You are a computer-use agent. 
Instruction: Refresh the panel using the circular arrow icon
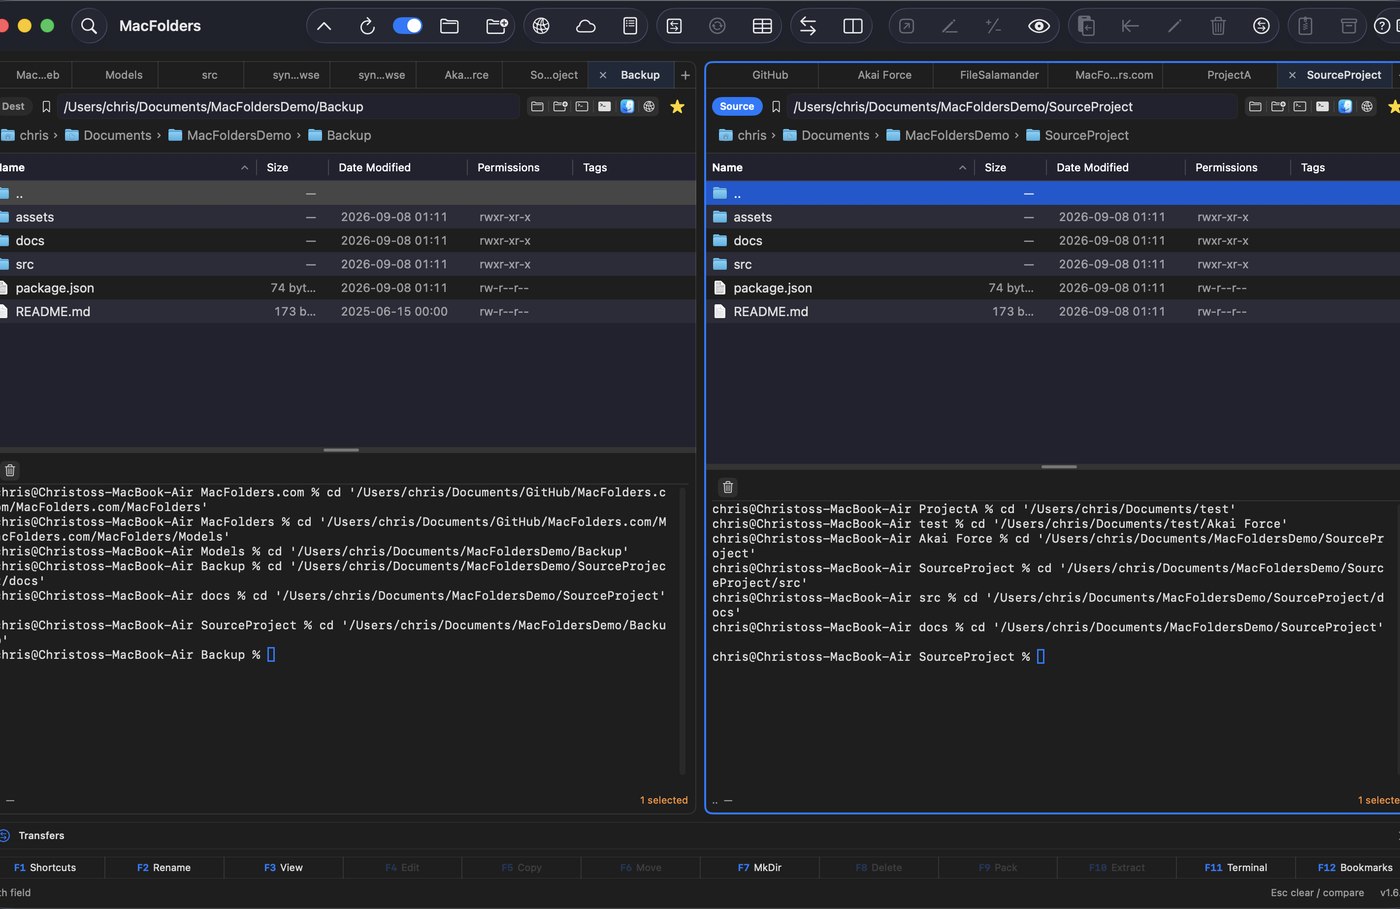[x=367, y=26]
